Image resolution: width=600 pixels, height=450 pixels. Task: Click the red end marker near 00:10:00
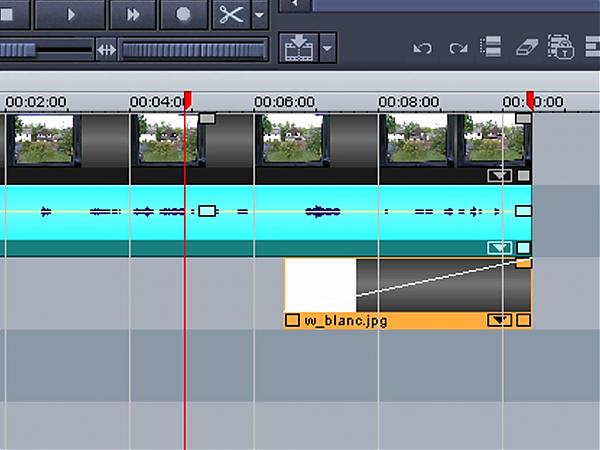[530, 100]
